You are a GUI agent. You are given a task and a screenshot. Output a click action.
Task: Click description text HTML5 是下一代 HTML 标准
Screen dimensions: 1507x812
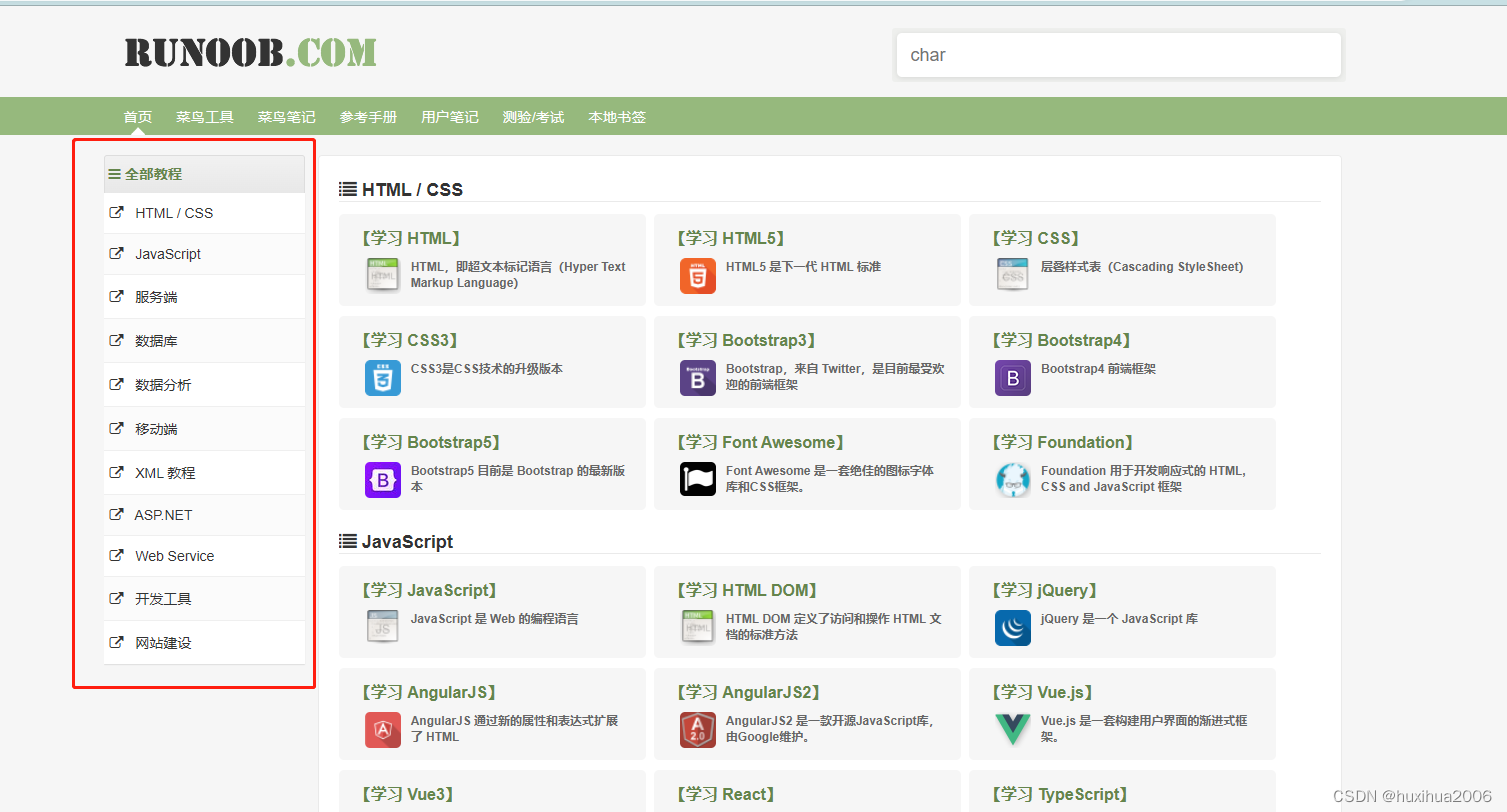(803, 267)
